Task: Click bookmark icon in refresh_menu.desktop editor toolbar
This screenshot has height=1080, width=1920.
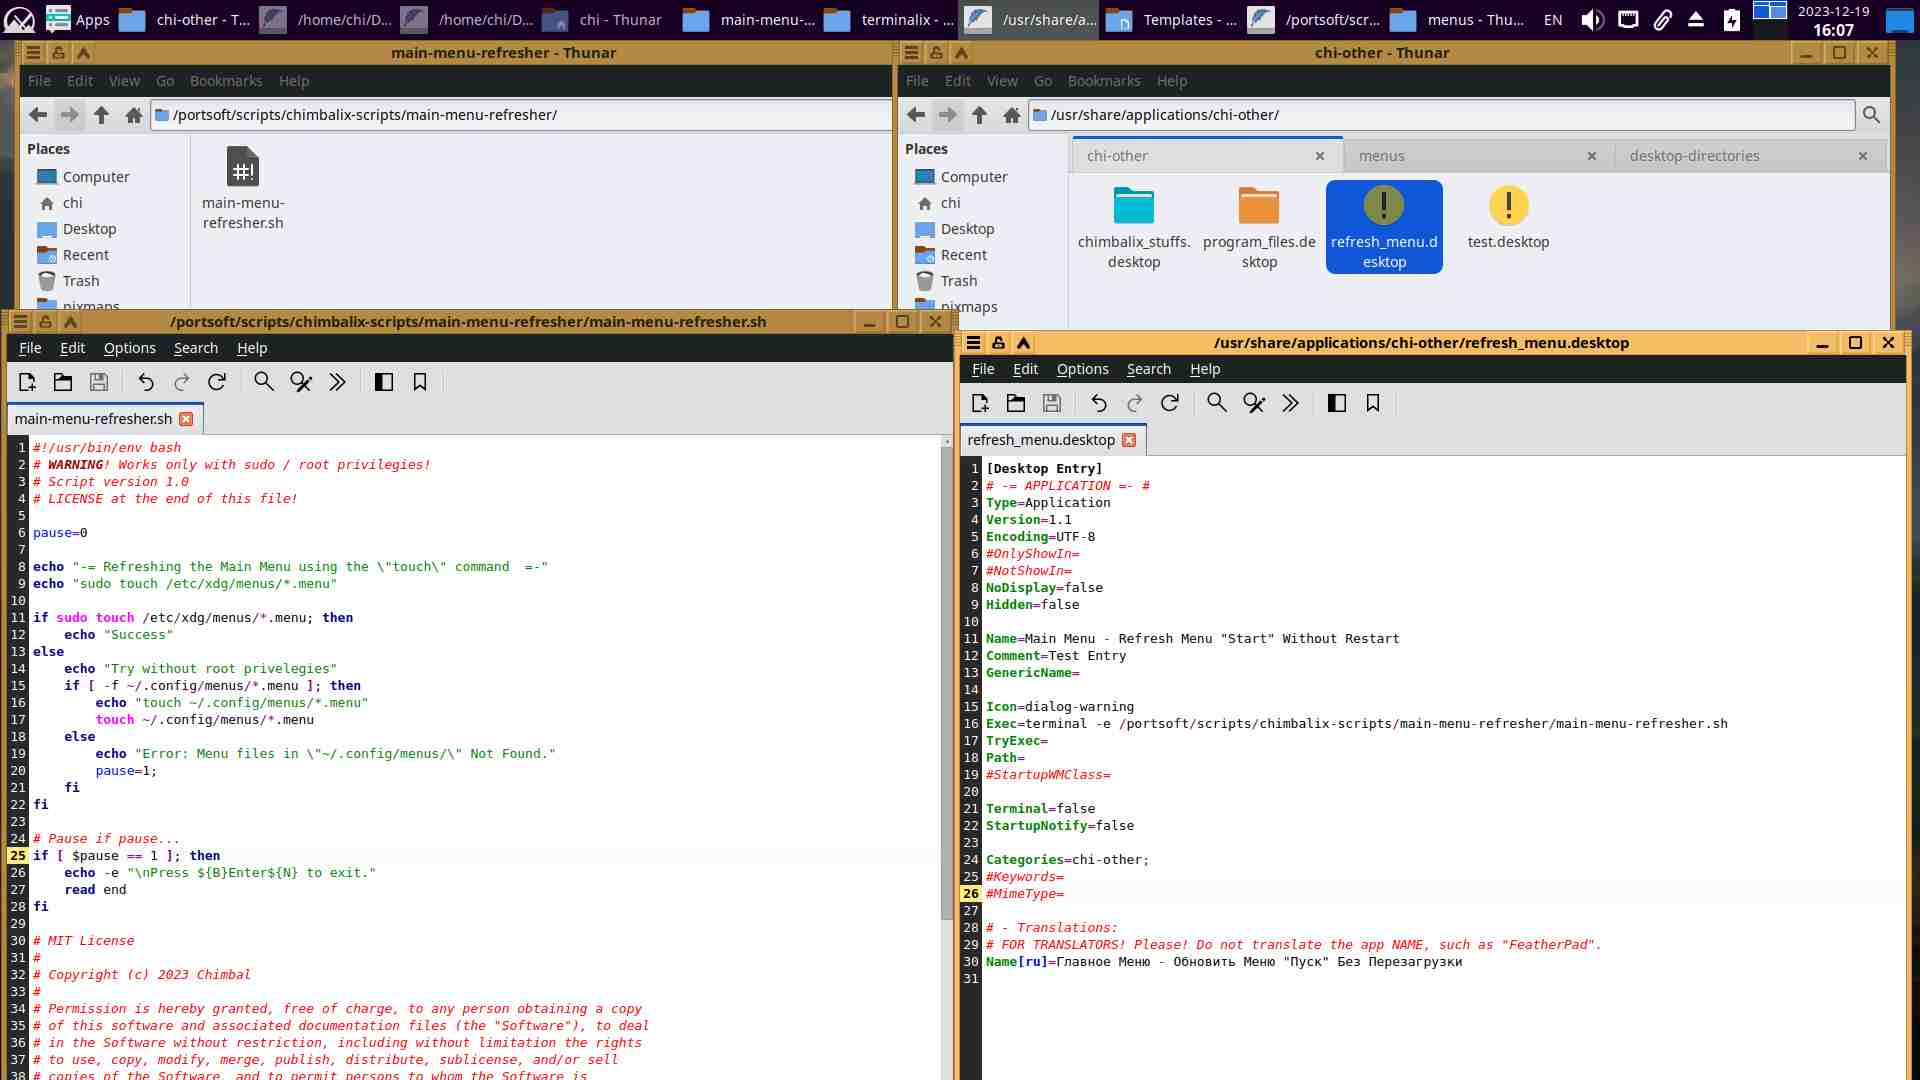Action: 1373,403
